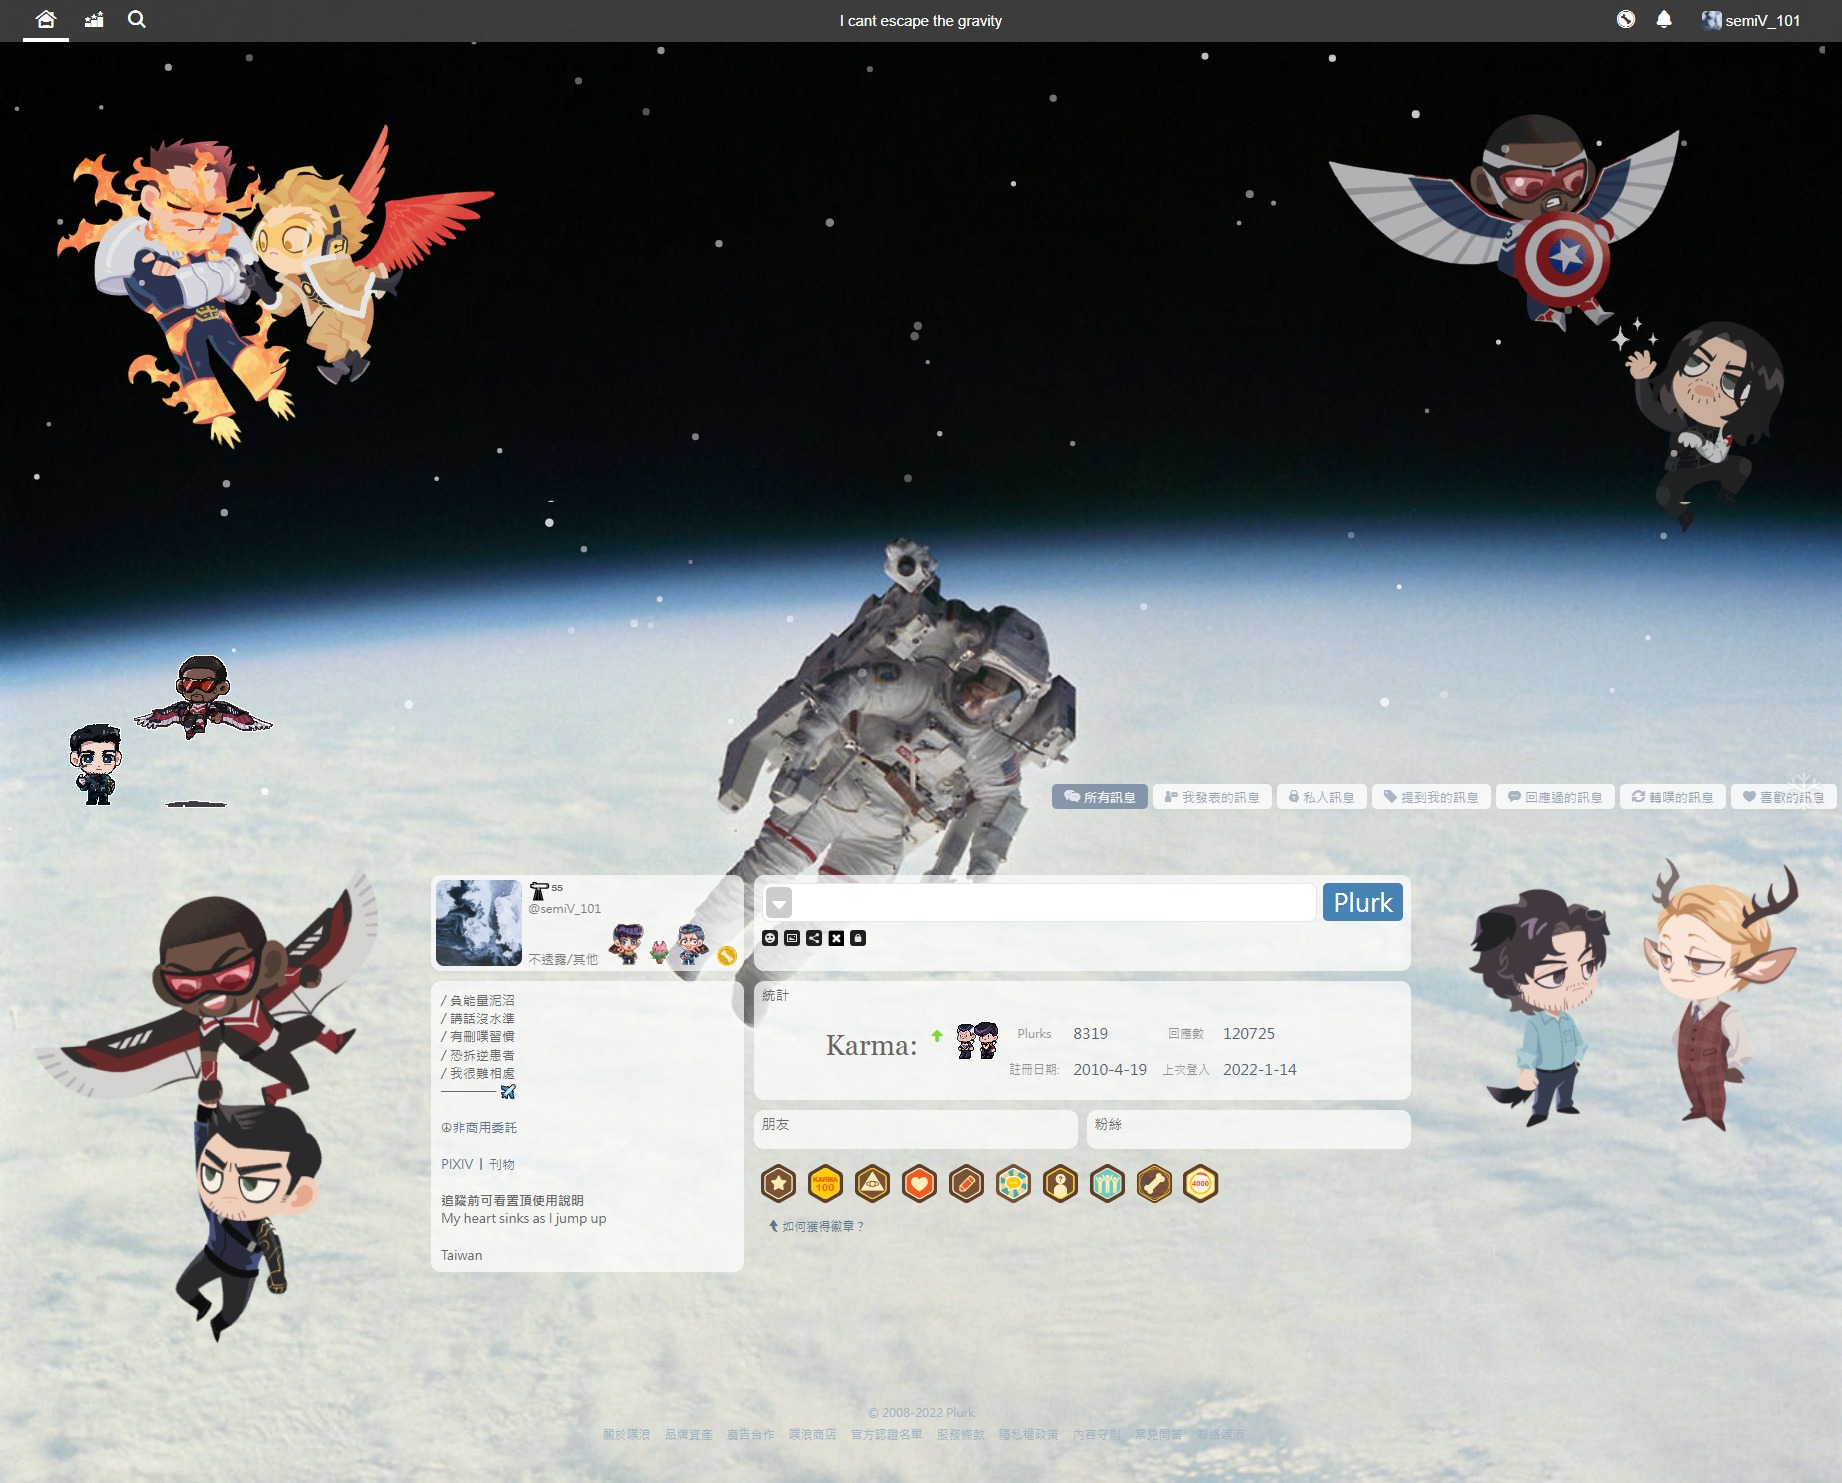The image size is (1842, 1483).
Task: Click the question-mark person badge
Action: pos(1060,1184)
